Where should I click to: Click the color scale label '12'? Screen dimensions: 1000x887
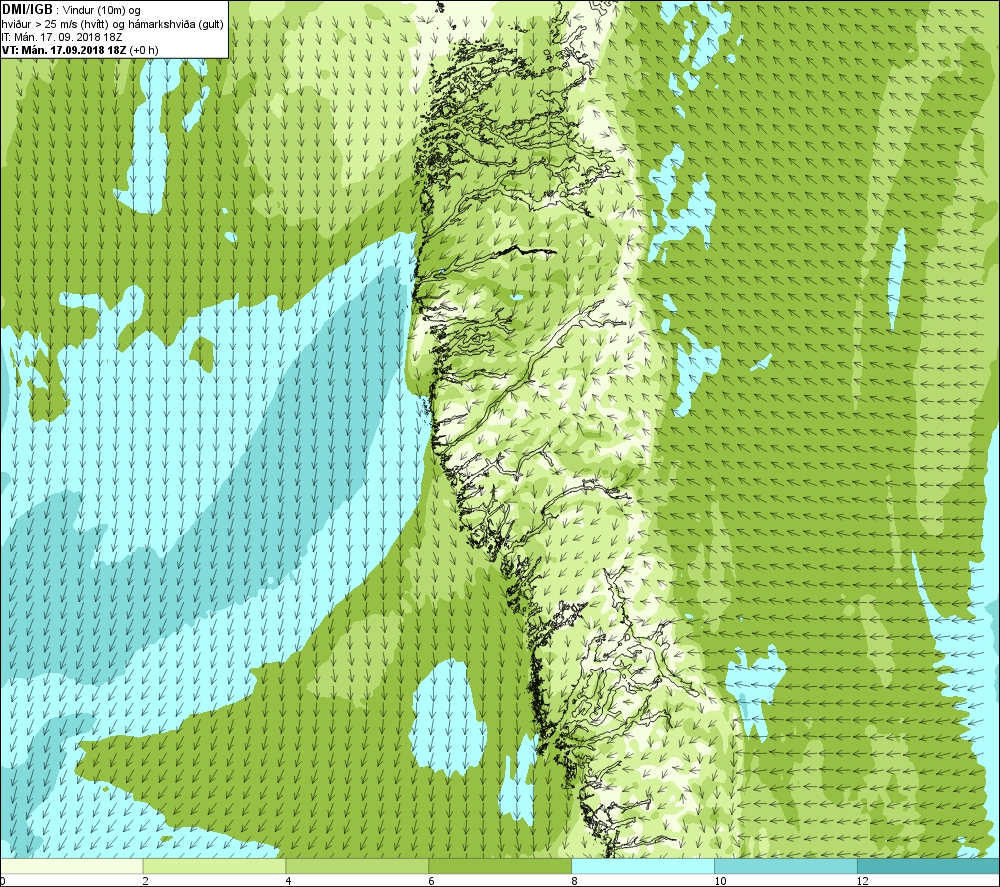[x=863, y=881]
